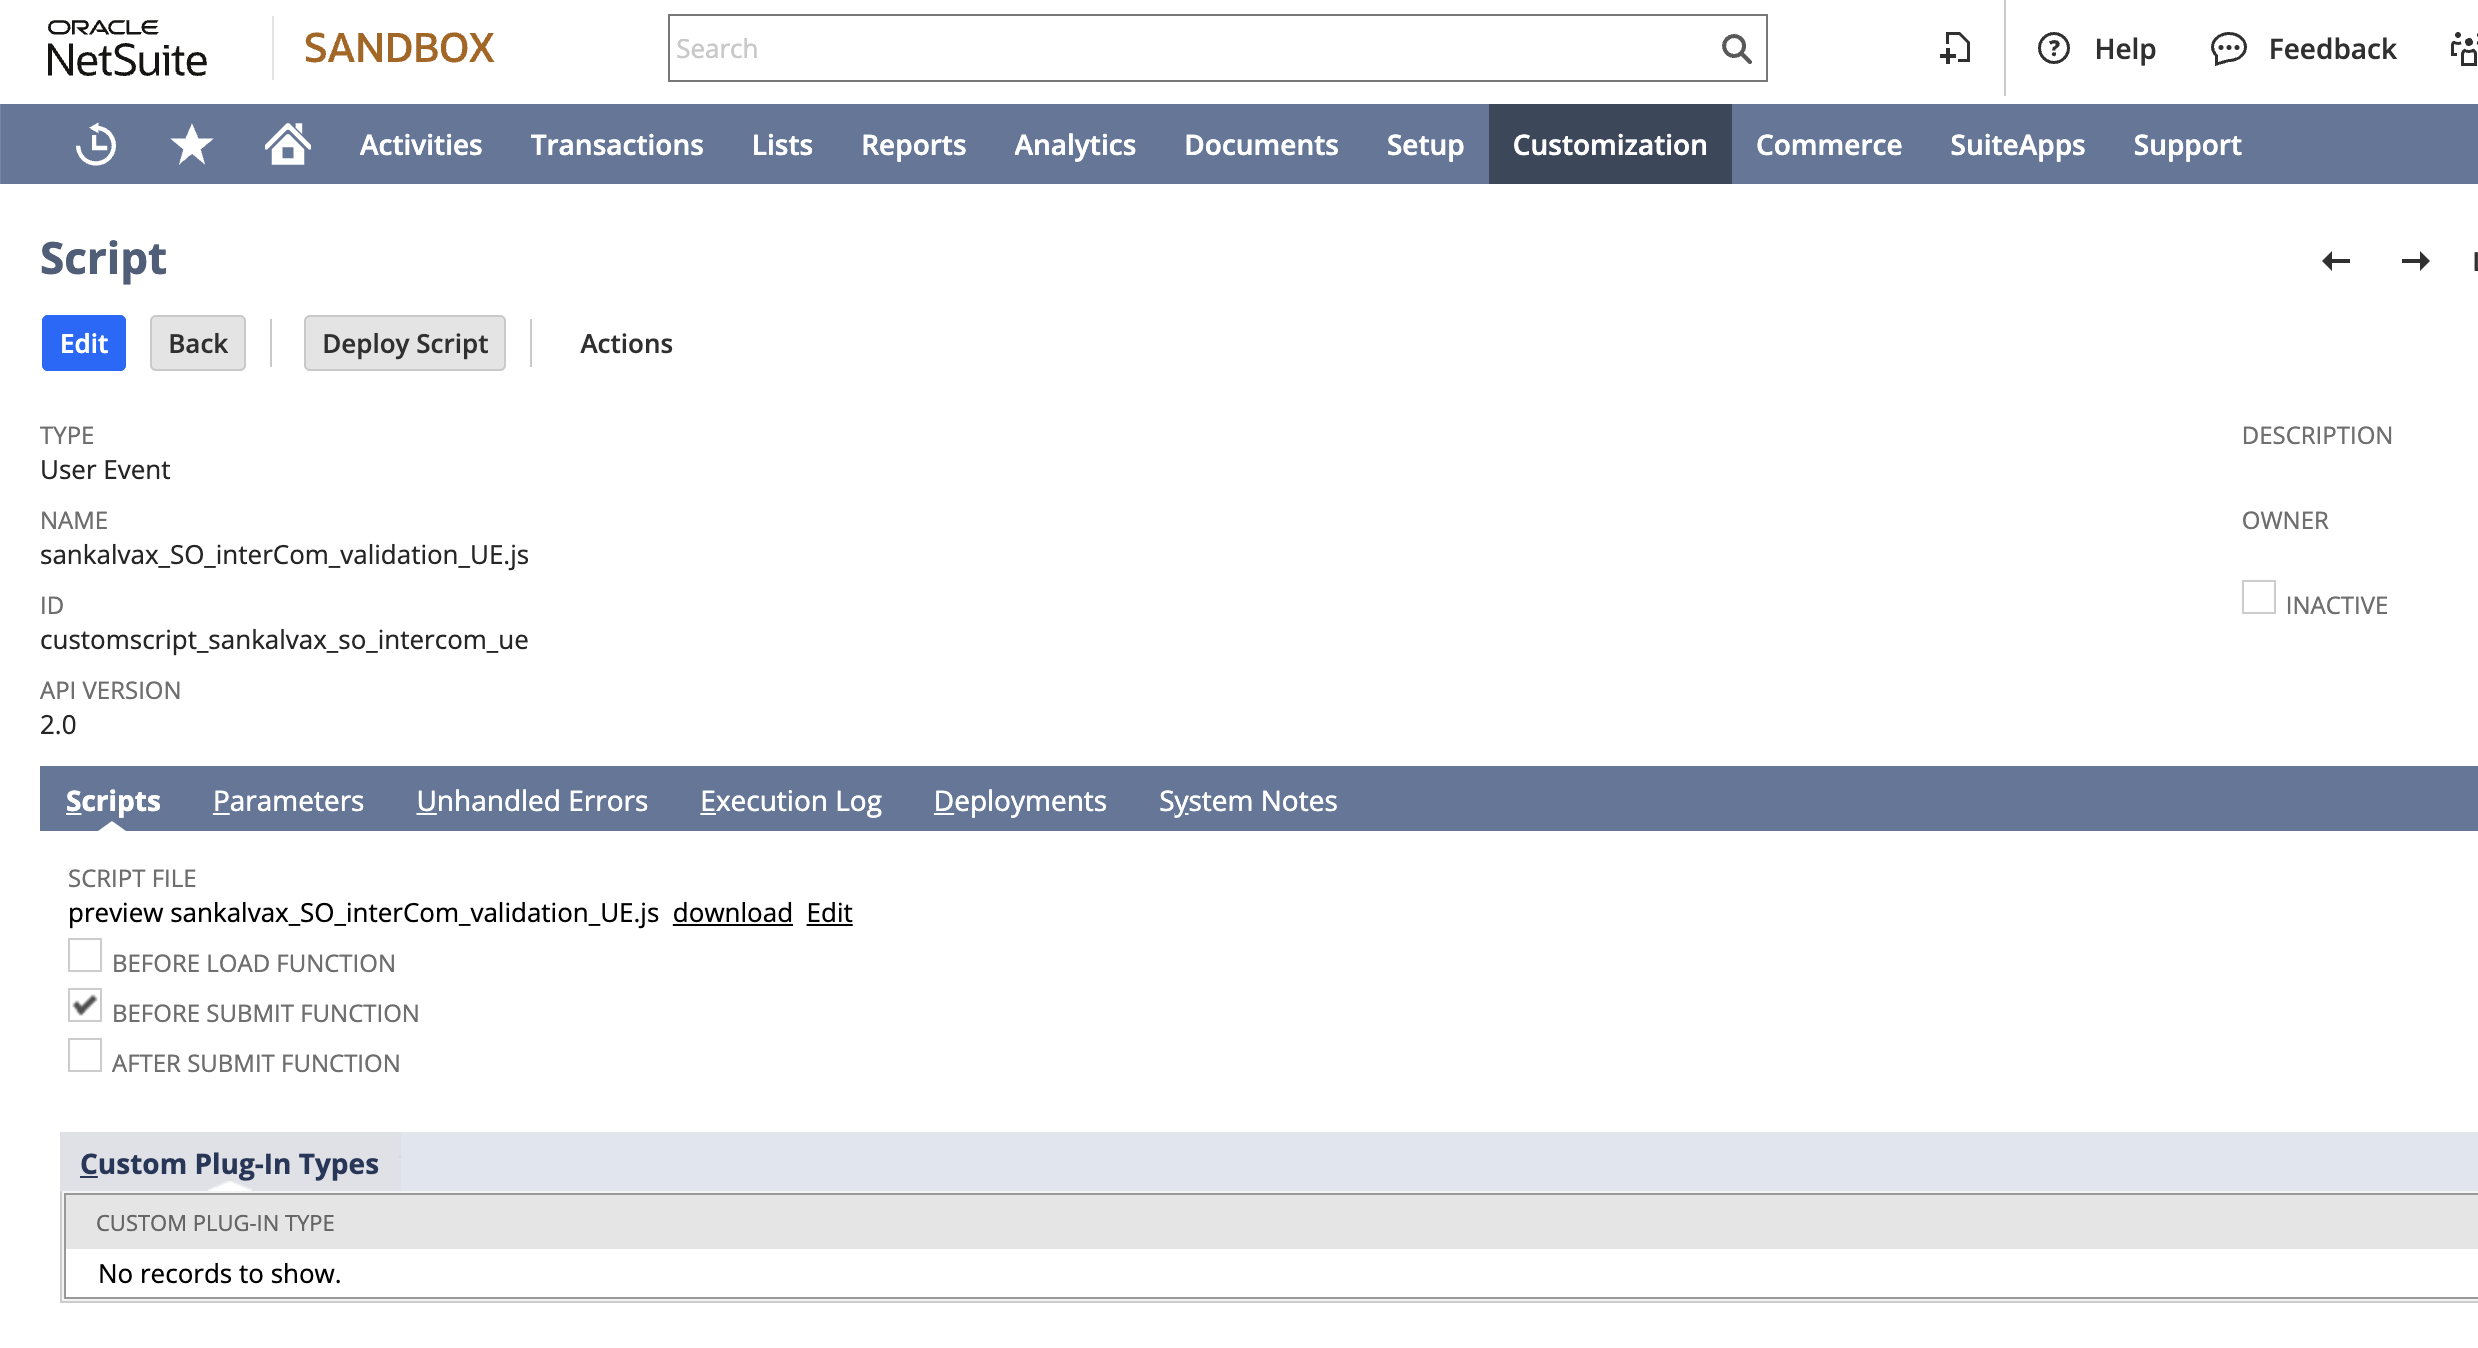This screenshot has height=1348, width=2478.
Task: Select the Custom Plug-In Types tab
Action: pos(229,1163)
